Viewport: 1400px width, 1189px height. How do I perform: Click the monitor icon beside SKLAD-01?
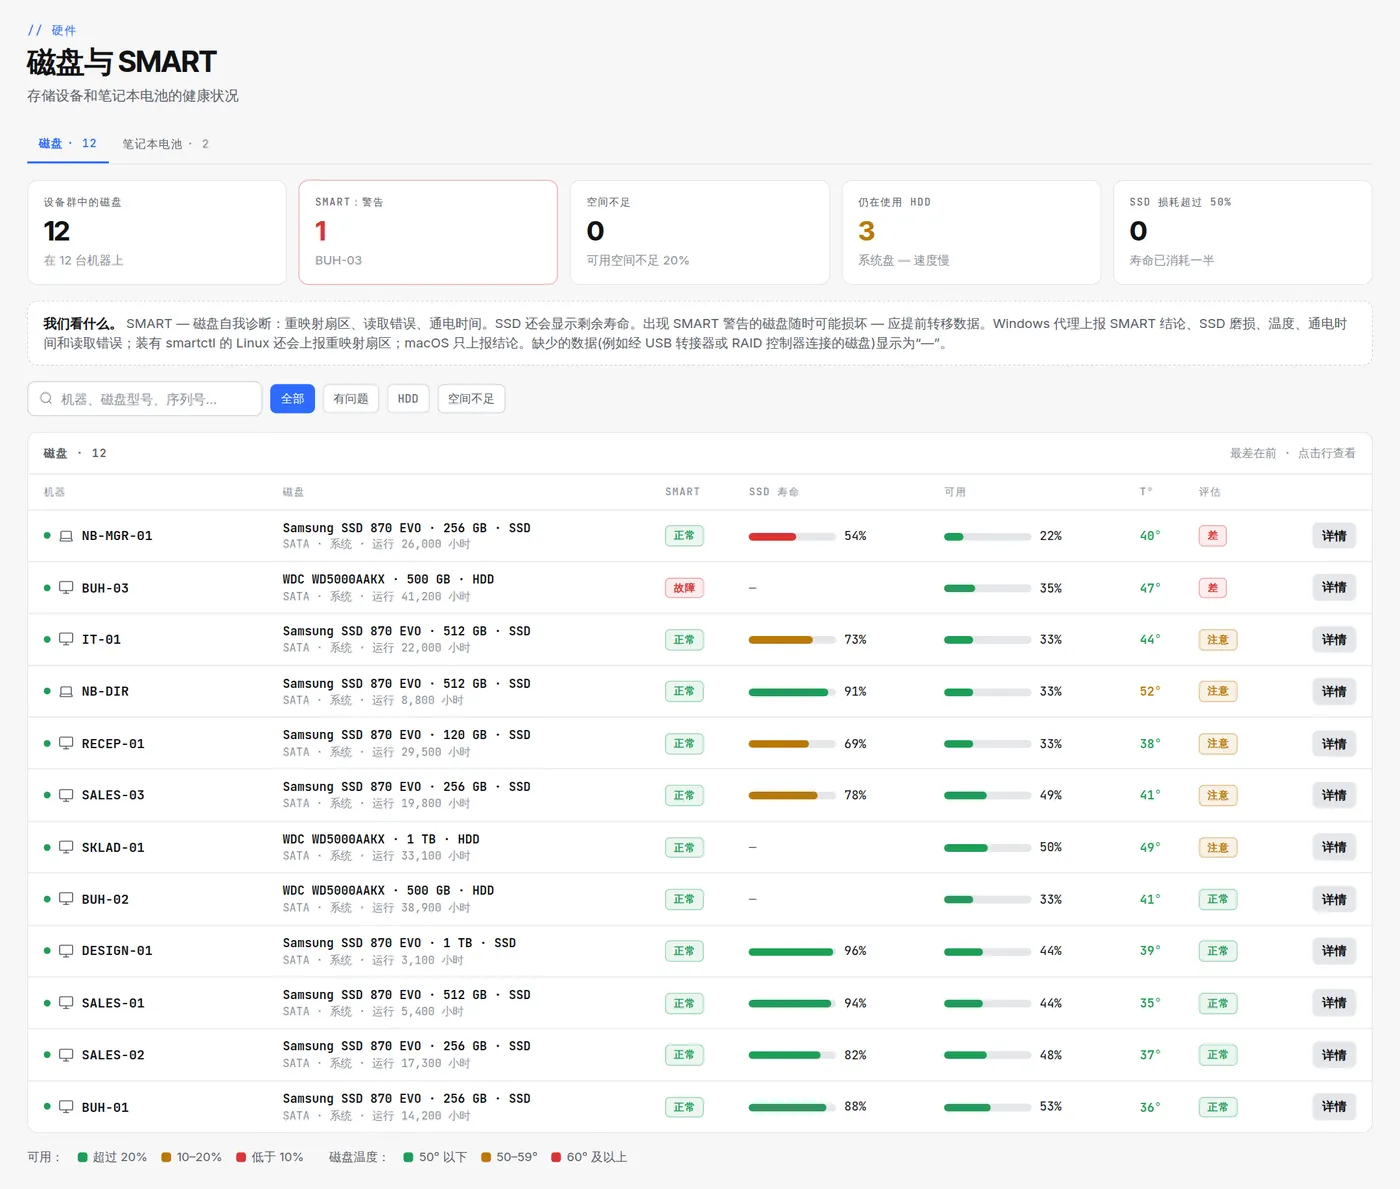pos(66,847)
